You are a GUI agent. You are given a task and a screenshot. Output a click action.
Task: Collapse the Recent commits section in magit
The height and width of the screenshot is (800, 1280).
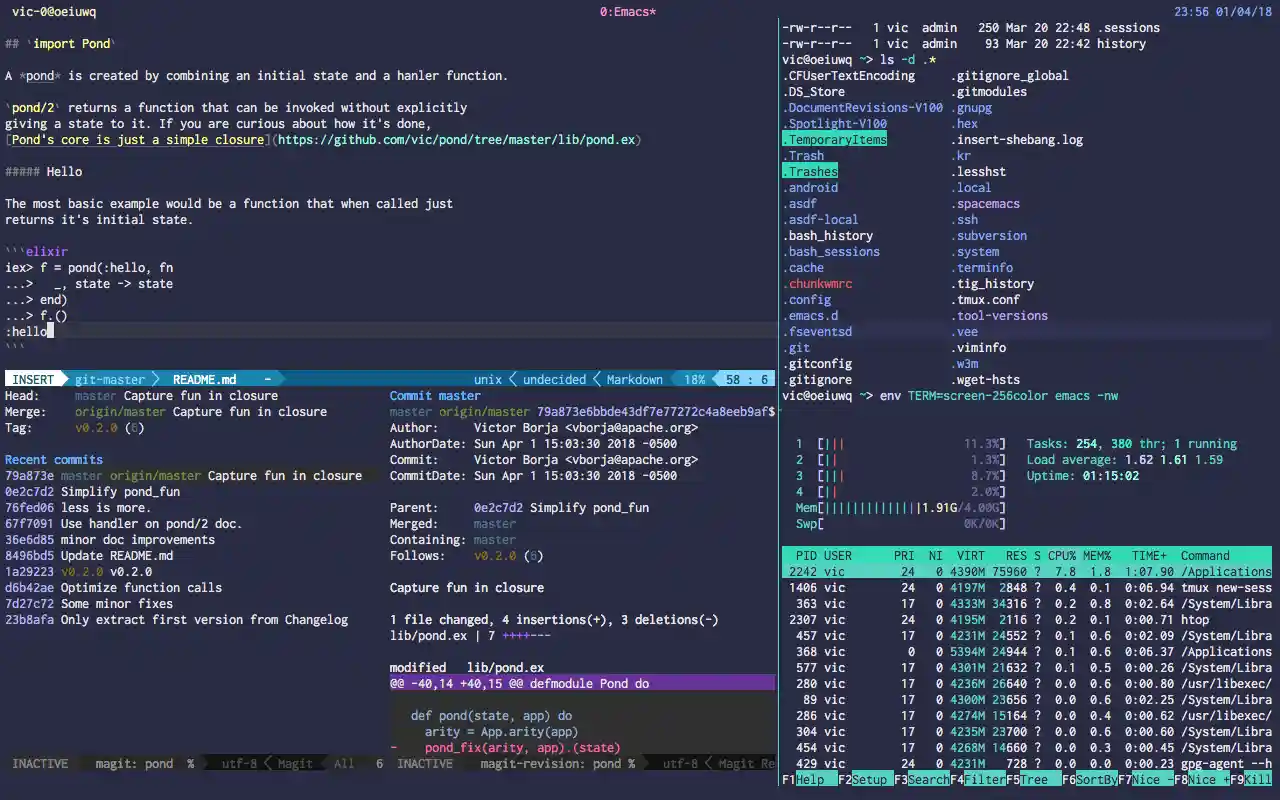pos(54,459)
